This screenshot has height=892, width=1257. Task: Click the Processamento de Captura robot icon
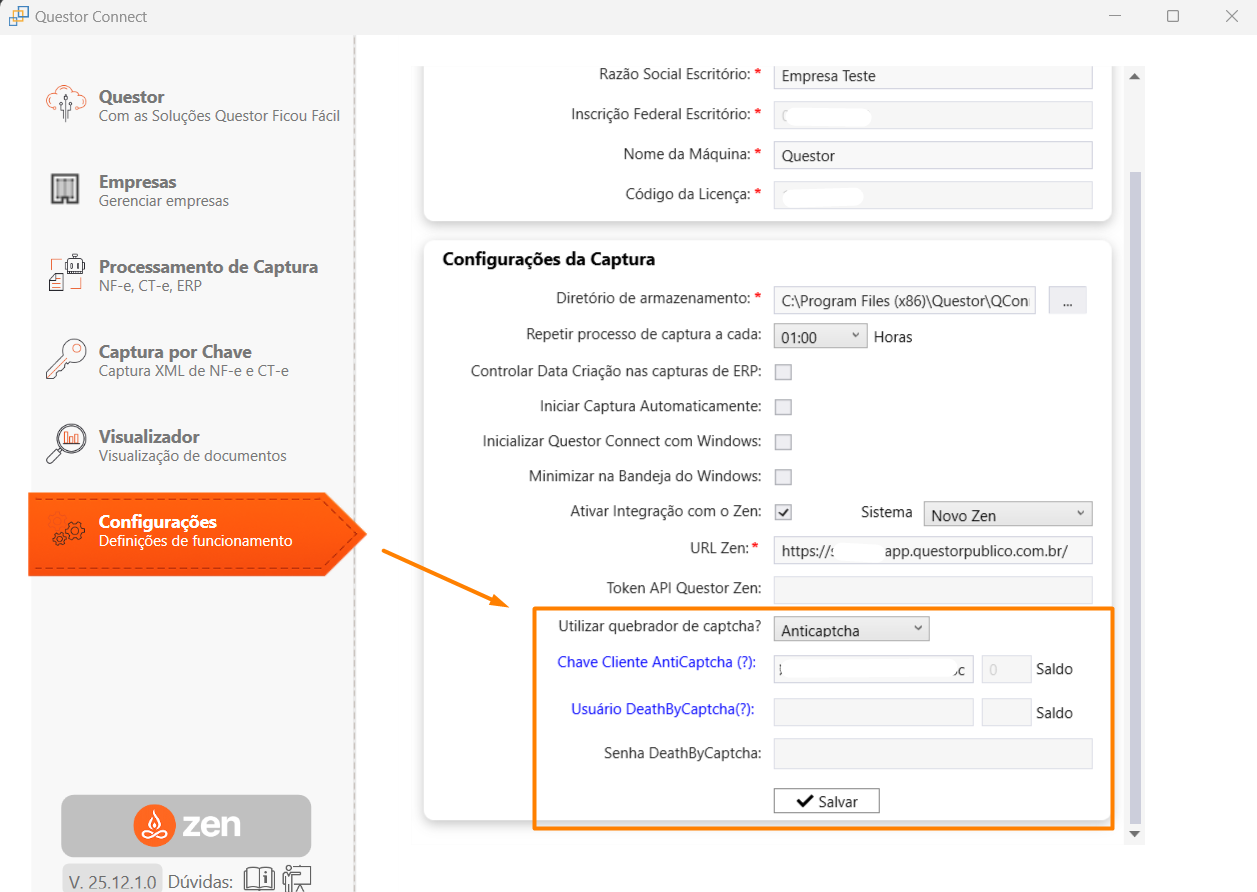coord(66,274)
